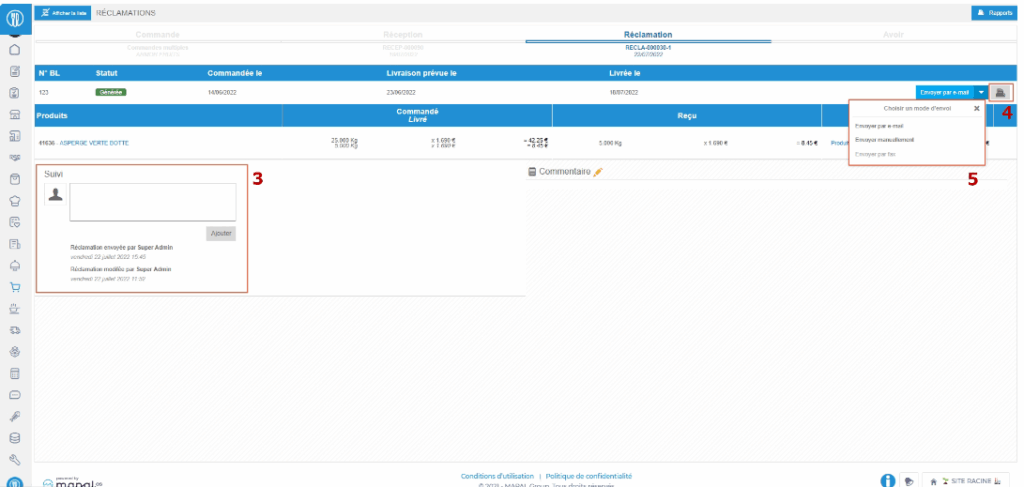Image resolution: width=1024 pixels, height=487 pixels.
Task: Click the Afficher la liste button
Action: pos(64,12)
